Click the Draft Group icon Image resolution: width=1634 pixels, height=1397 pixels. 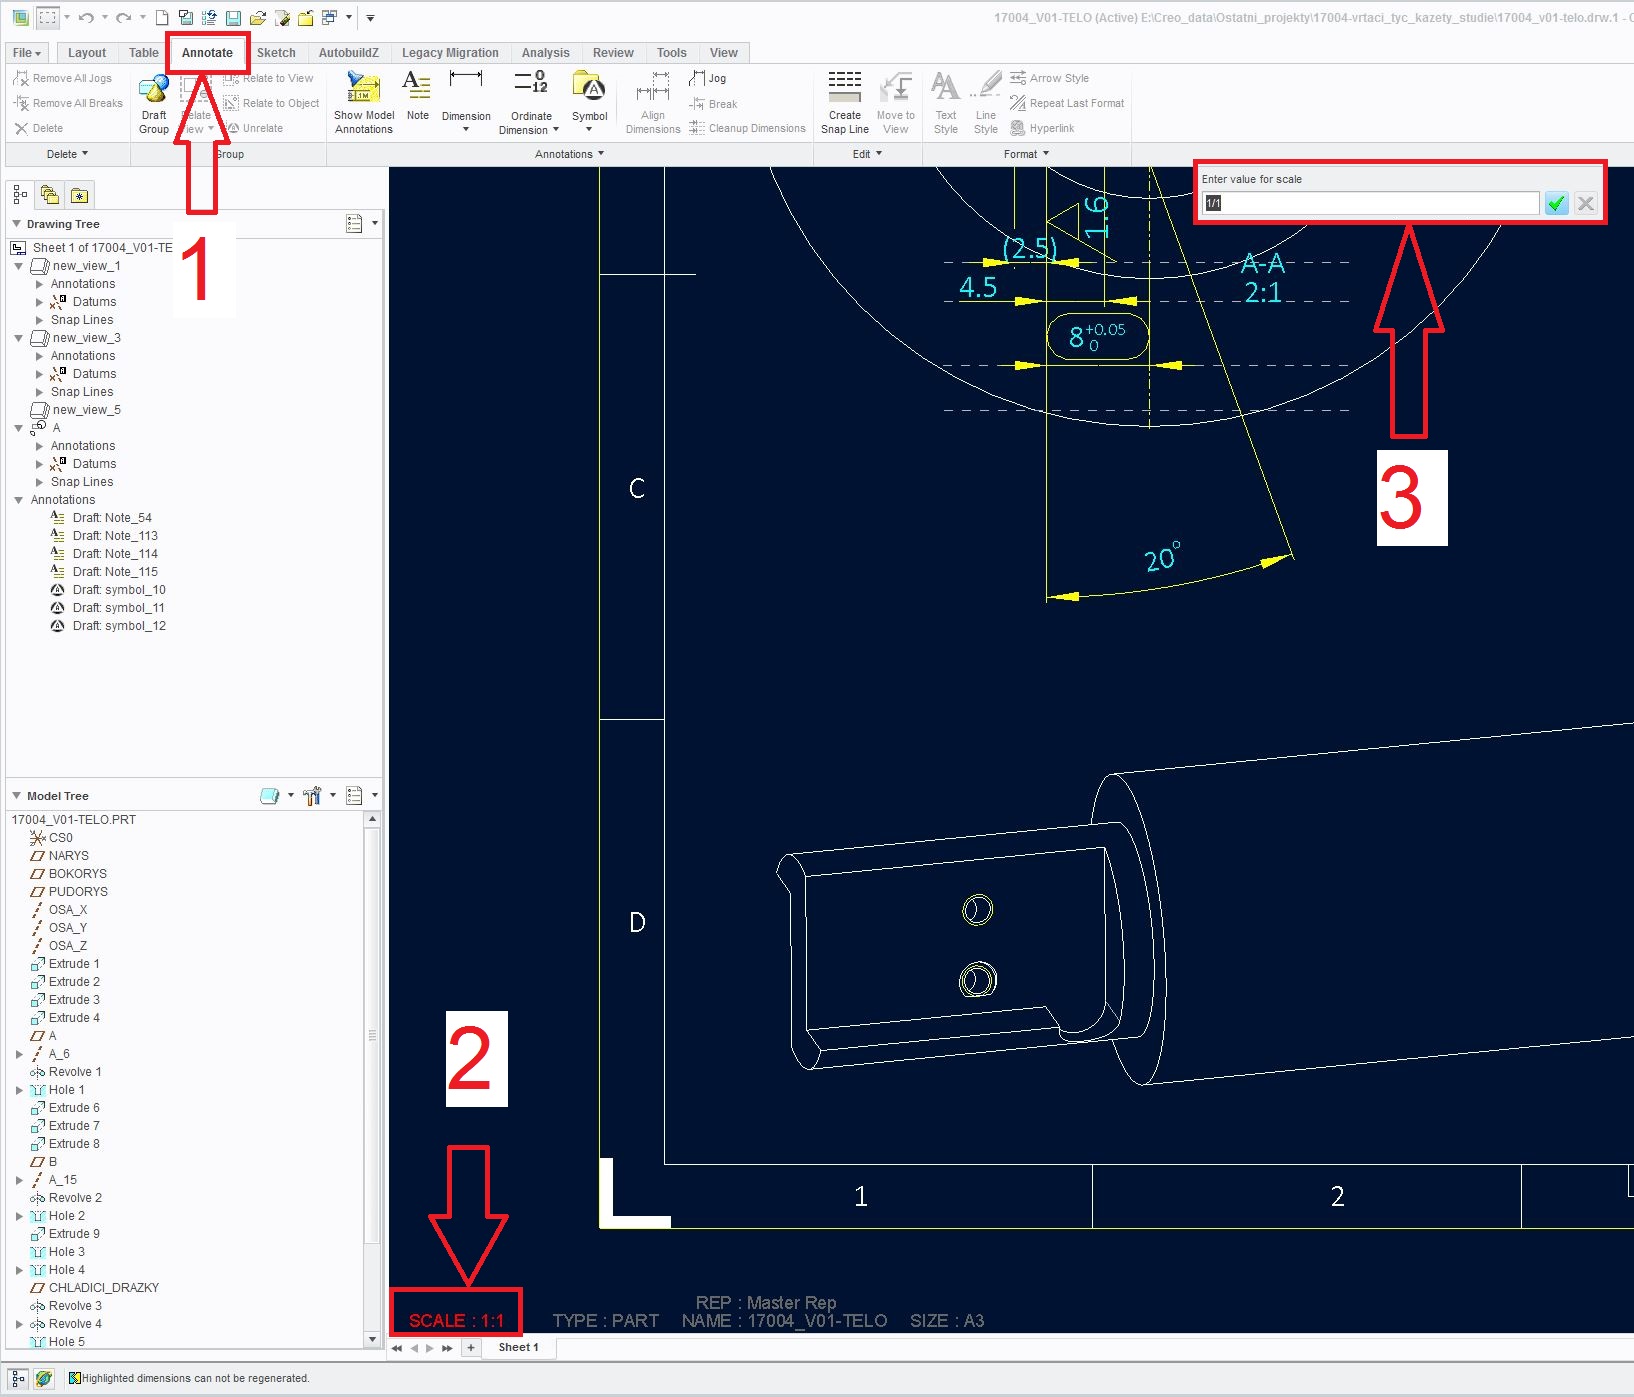click(x=154, y=104)
